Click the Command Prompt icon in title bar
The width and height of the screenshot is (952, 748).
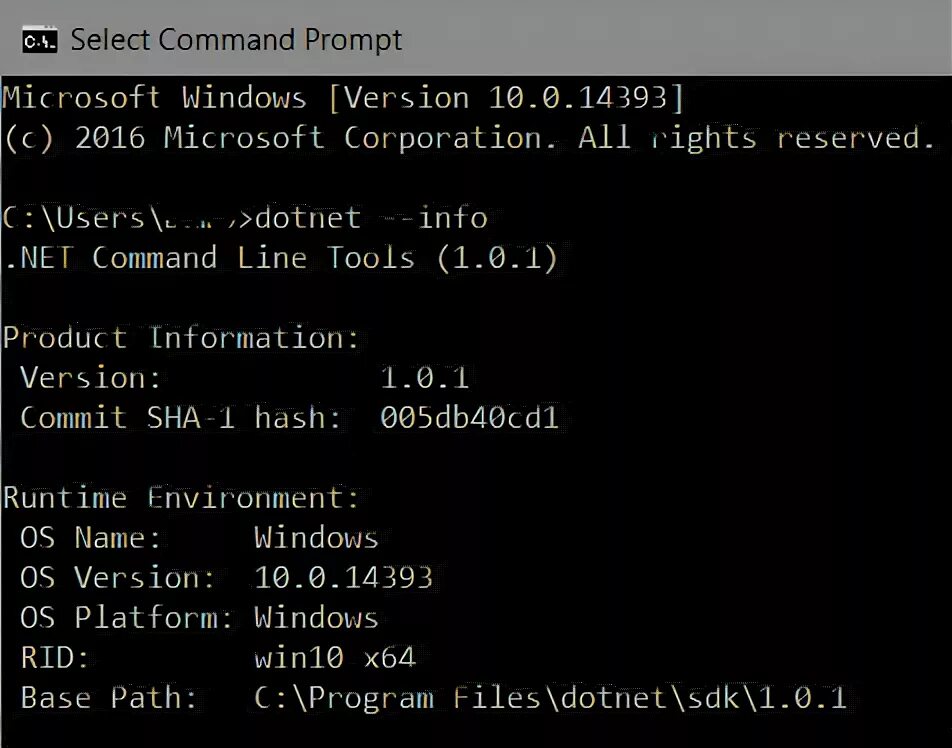click(39, 41)
